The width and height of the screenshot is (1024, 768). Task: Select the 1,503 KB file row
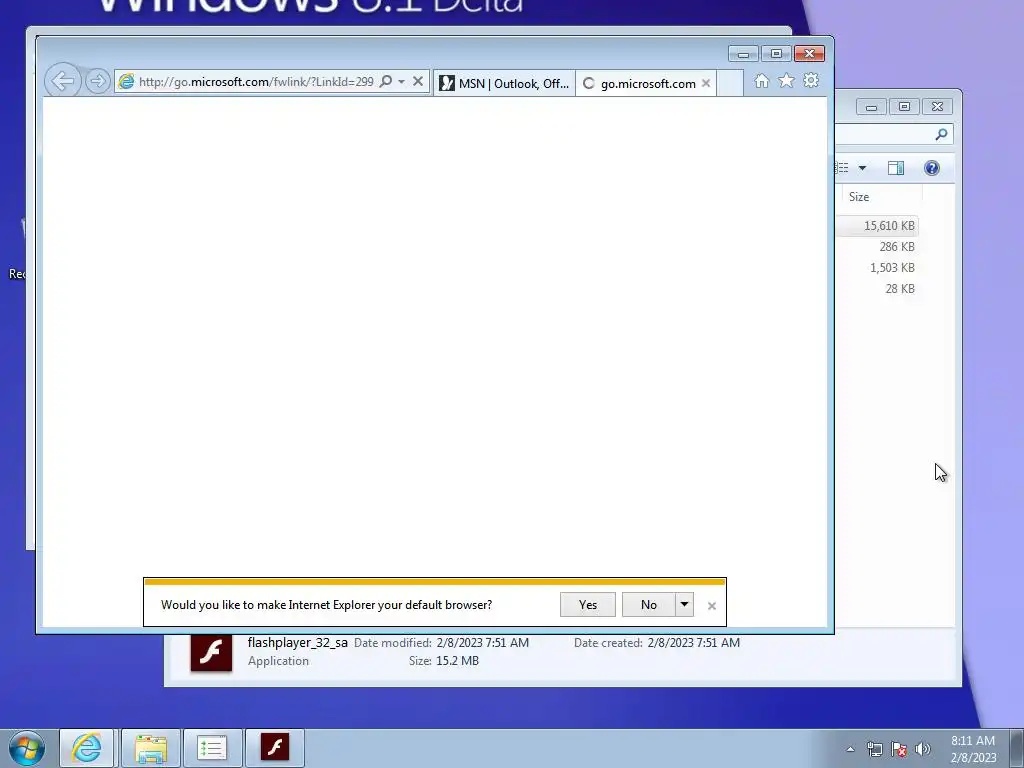[x=877, y=268]
